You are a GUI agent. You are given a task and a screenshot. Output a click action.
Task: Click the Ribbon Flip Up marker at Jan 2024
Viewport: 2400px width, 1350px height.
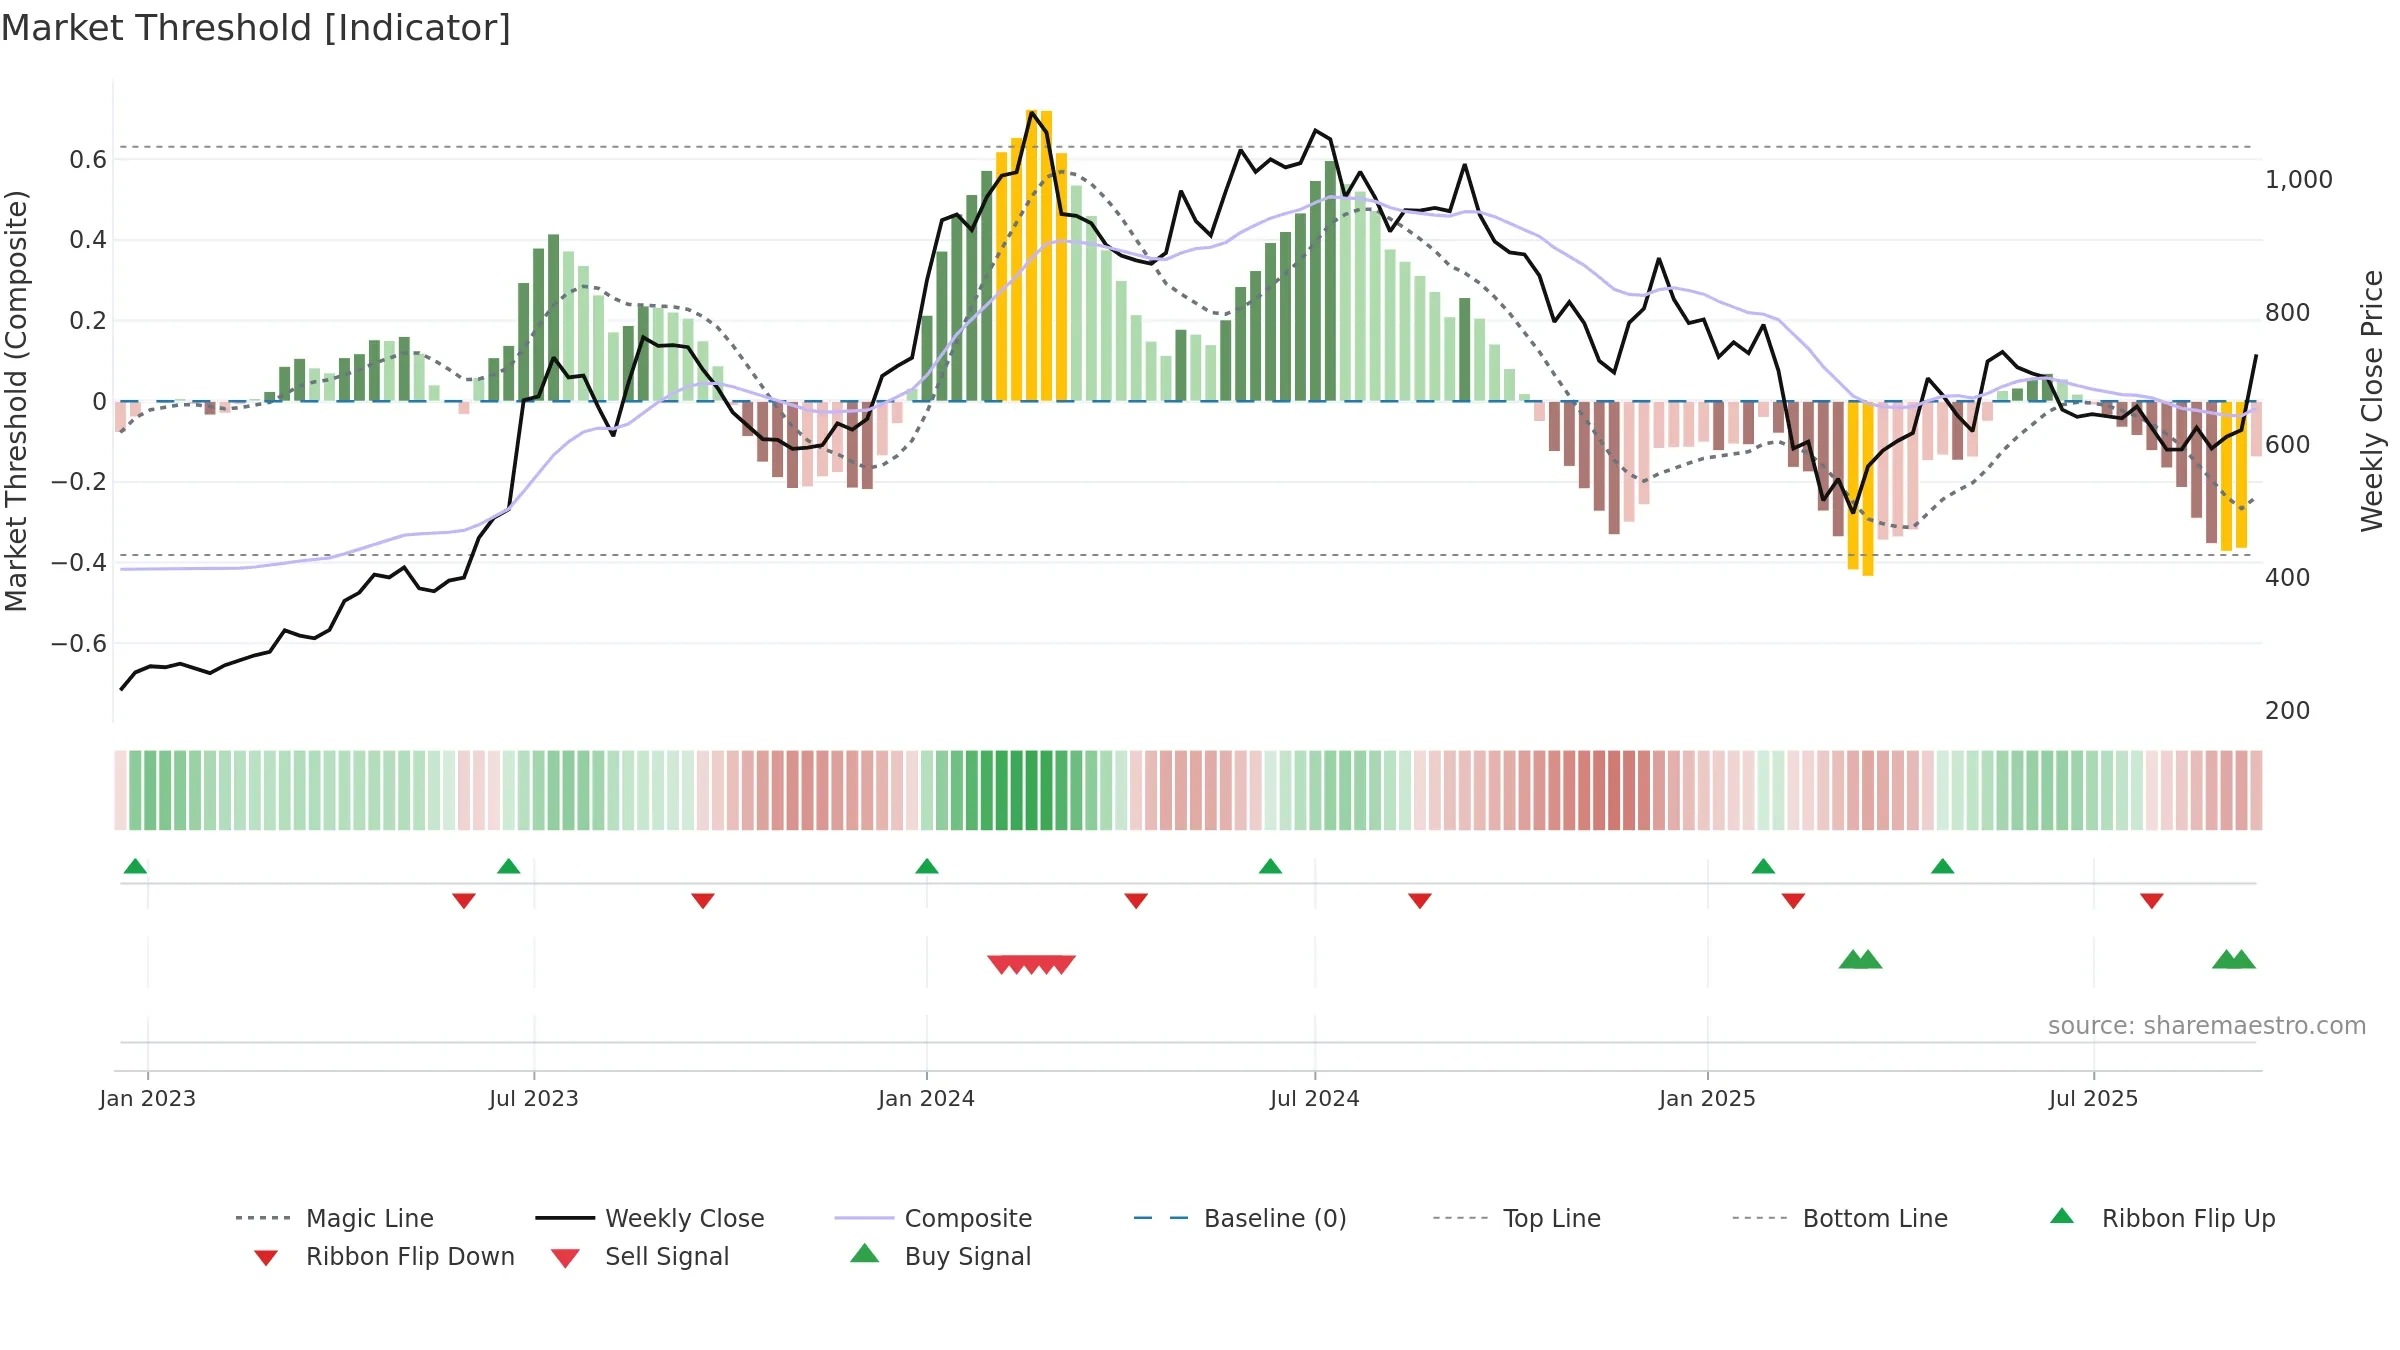click(927, 866)
